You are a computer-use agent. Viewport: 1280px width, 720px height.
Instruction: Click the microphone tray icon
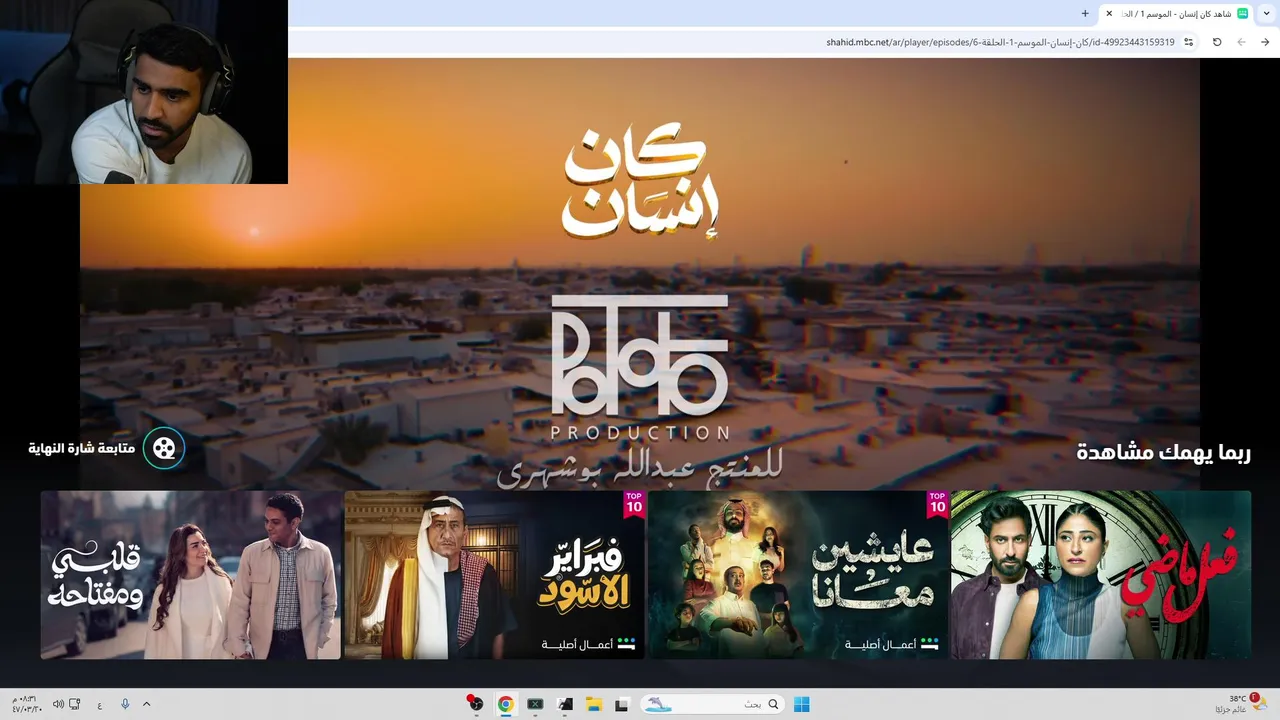point(125,704)
